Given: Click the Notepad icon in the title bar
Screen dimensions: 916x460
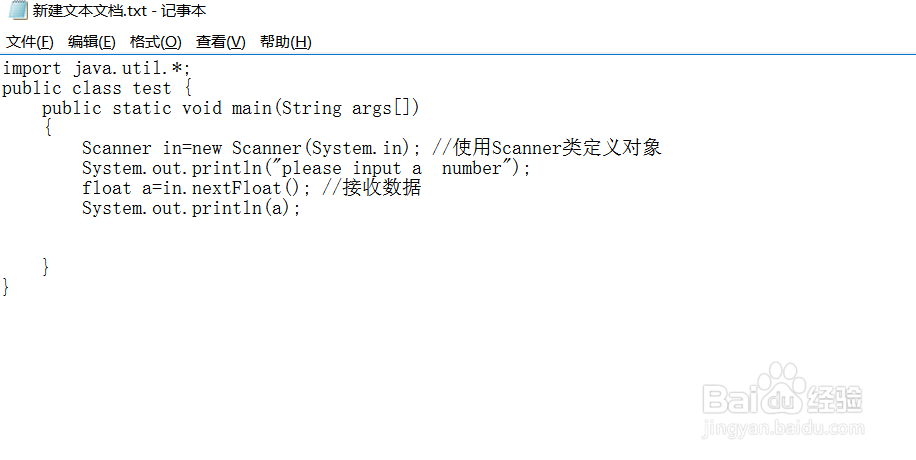Looking at the screenshot, I should (18, 10).
